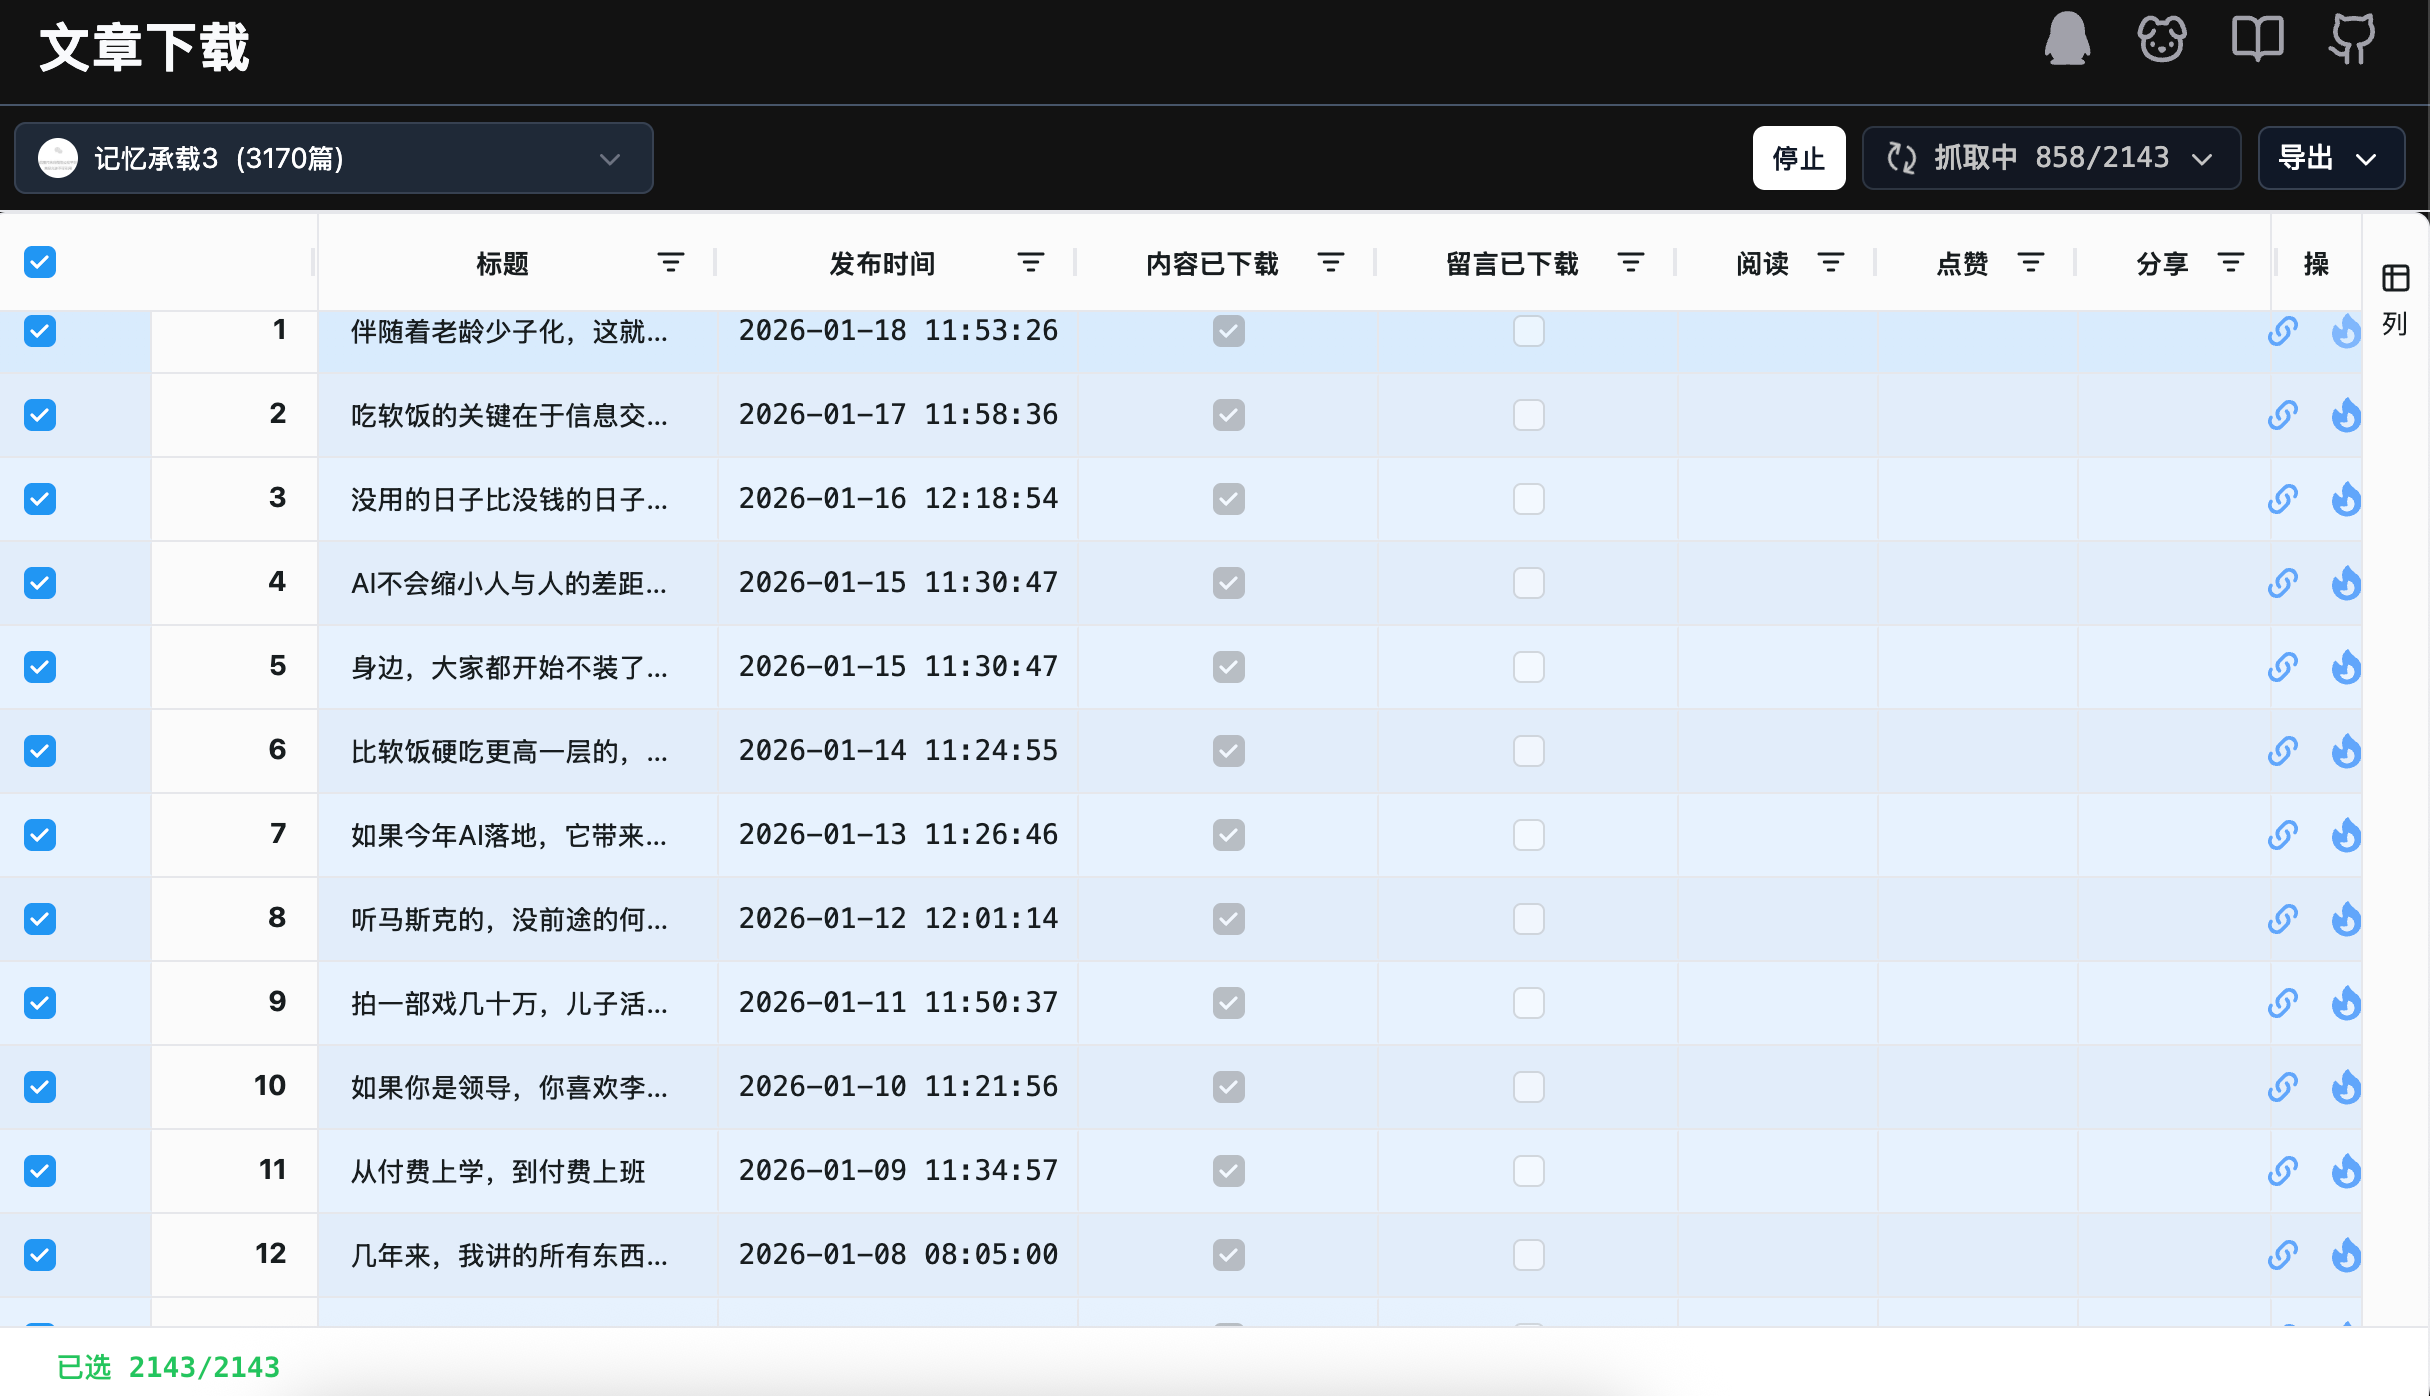This screenshot has width=2430, height=1396.
Task: Deselect the row 5 checkbox
Action: coord(40,666)
